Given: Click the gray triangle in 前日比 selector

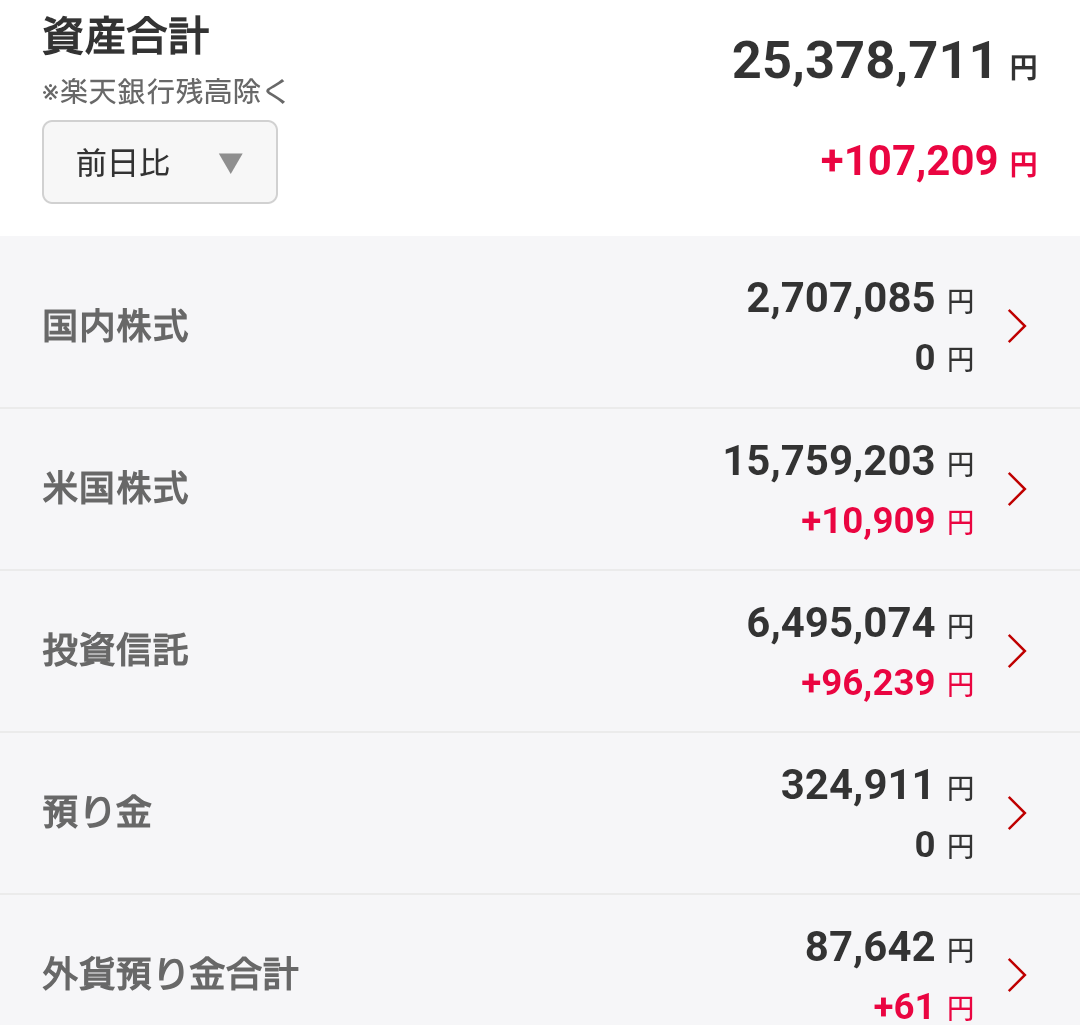Looking at the screenshot, I should (230, 163).
